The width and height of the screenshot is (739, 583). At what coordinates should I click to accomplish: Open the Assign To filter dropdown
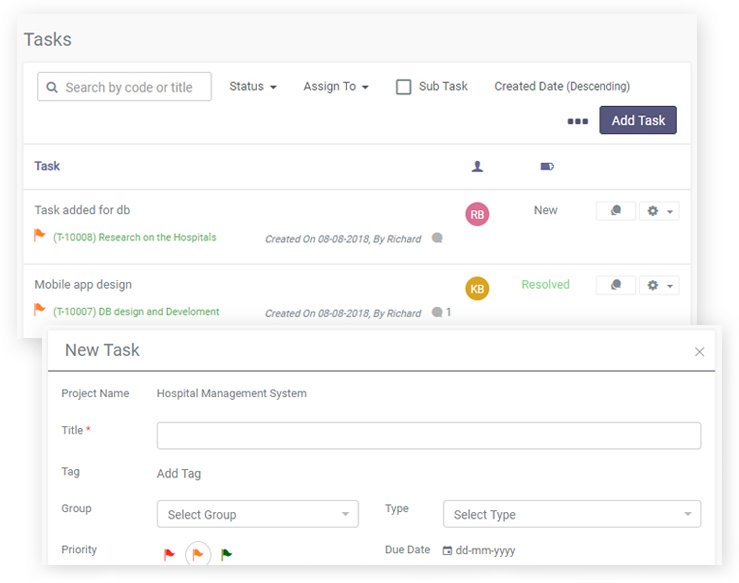tap(336, 87)
